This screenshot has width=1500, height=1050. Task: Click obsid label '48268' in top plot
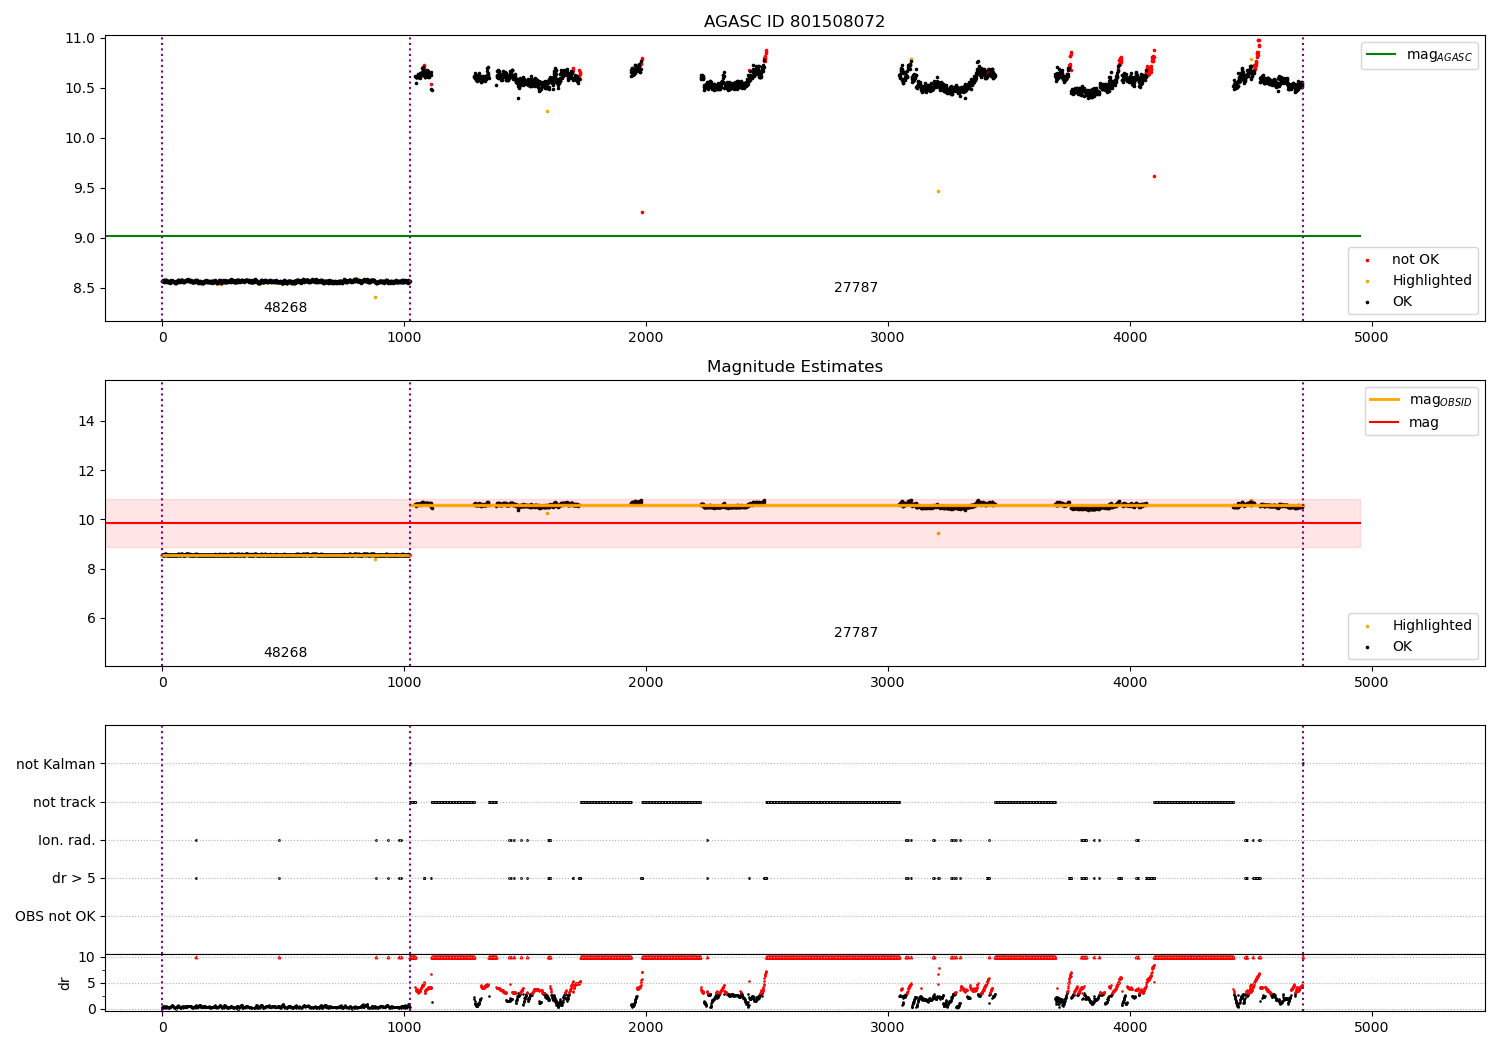pos(285,308)
